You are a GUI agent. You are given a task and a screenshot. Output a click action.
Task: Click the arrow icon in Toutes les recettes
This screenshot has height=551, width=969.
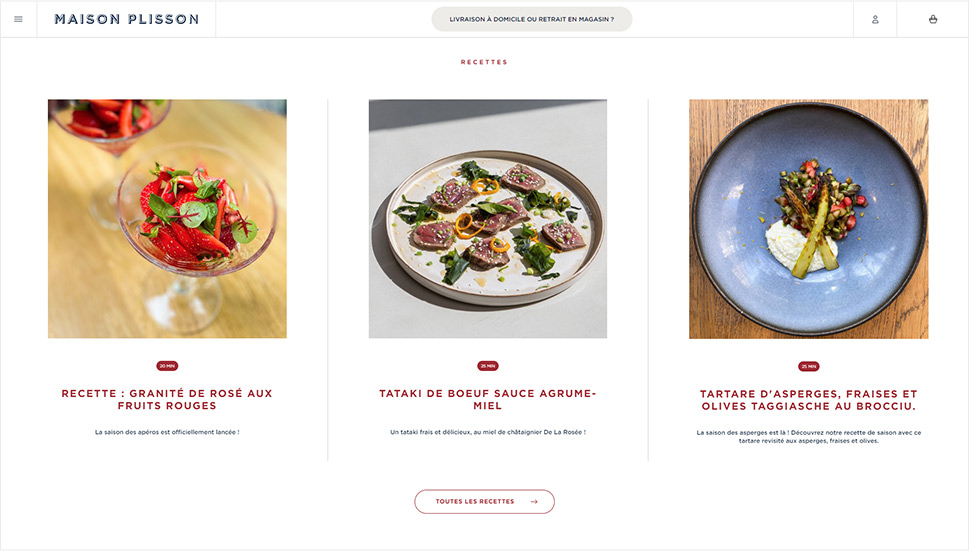tap(535, 501)
